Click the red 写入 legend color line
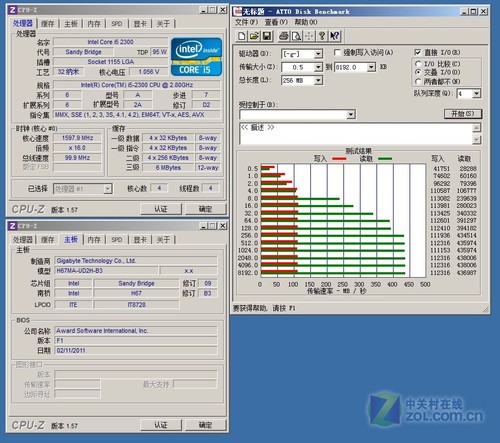This screenshot has height=443, width=500. coord(339,159)
